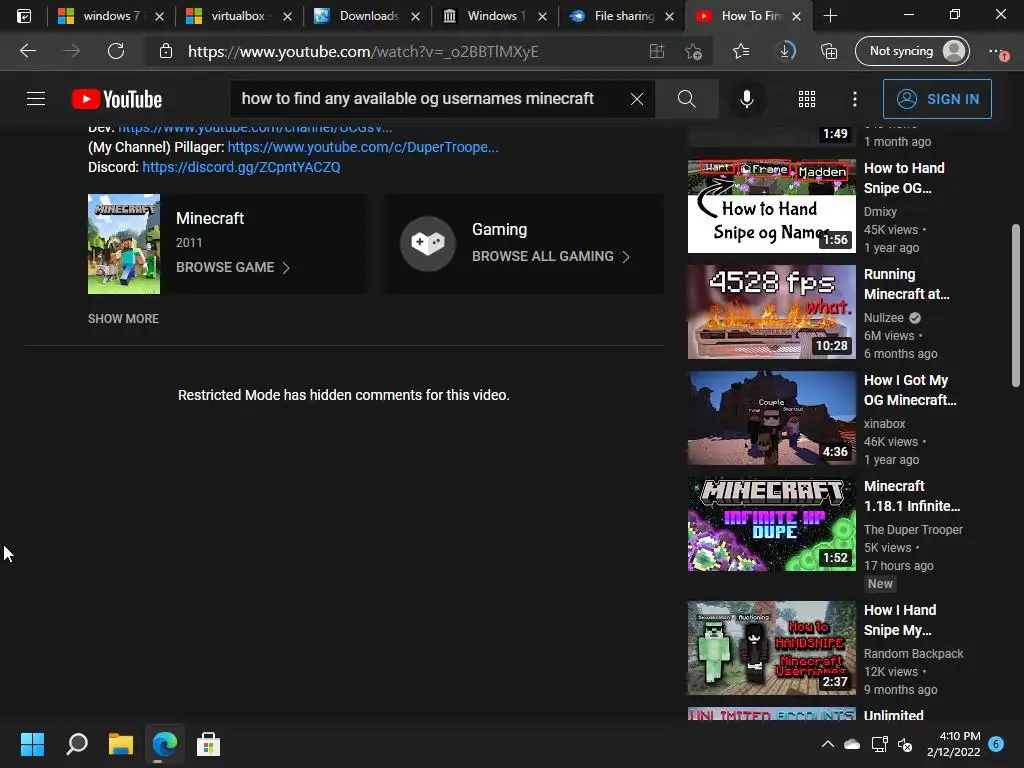
Task: Go back to the previous page
Action: tap(27, 51)
